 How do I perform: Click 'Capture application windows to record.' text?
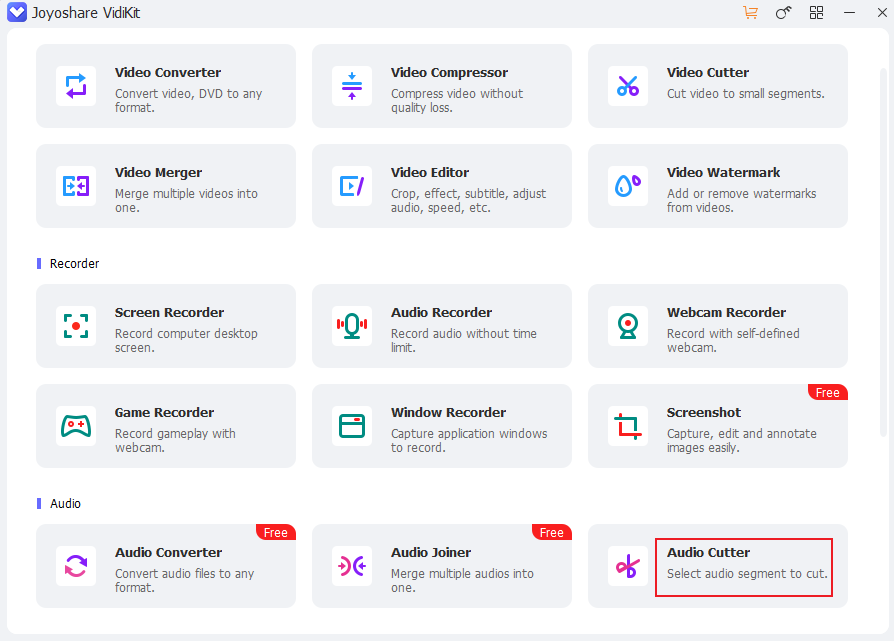point(469,440)
